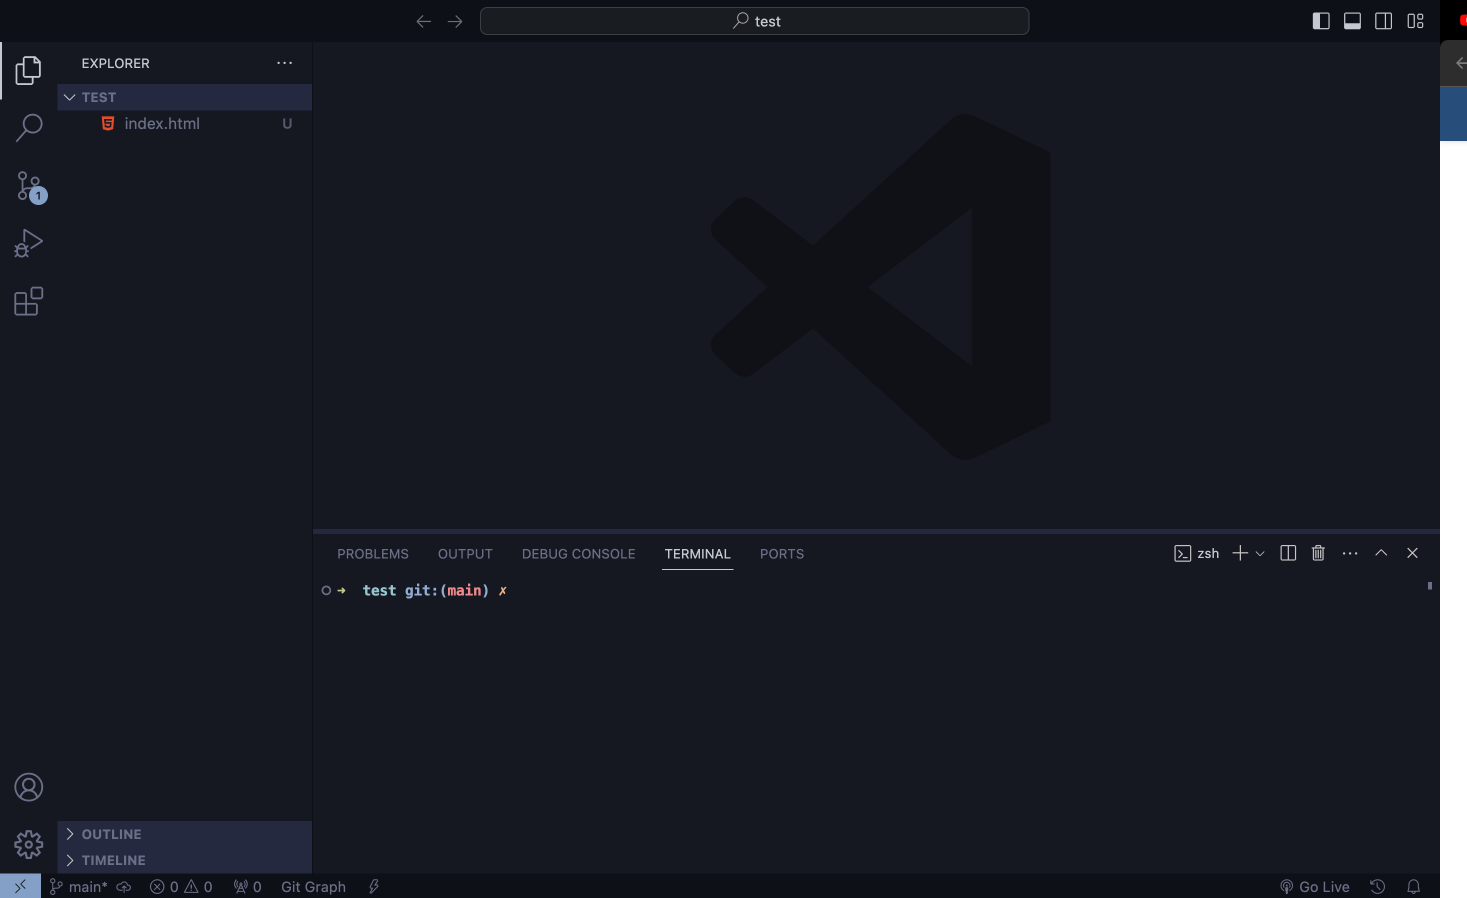Collapse the TEST folder in Explorer
Screen dimensions: 1467x898
pyautogui.click(x=69, y=97)
